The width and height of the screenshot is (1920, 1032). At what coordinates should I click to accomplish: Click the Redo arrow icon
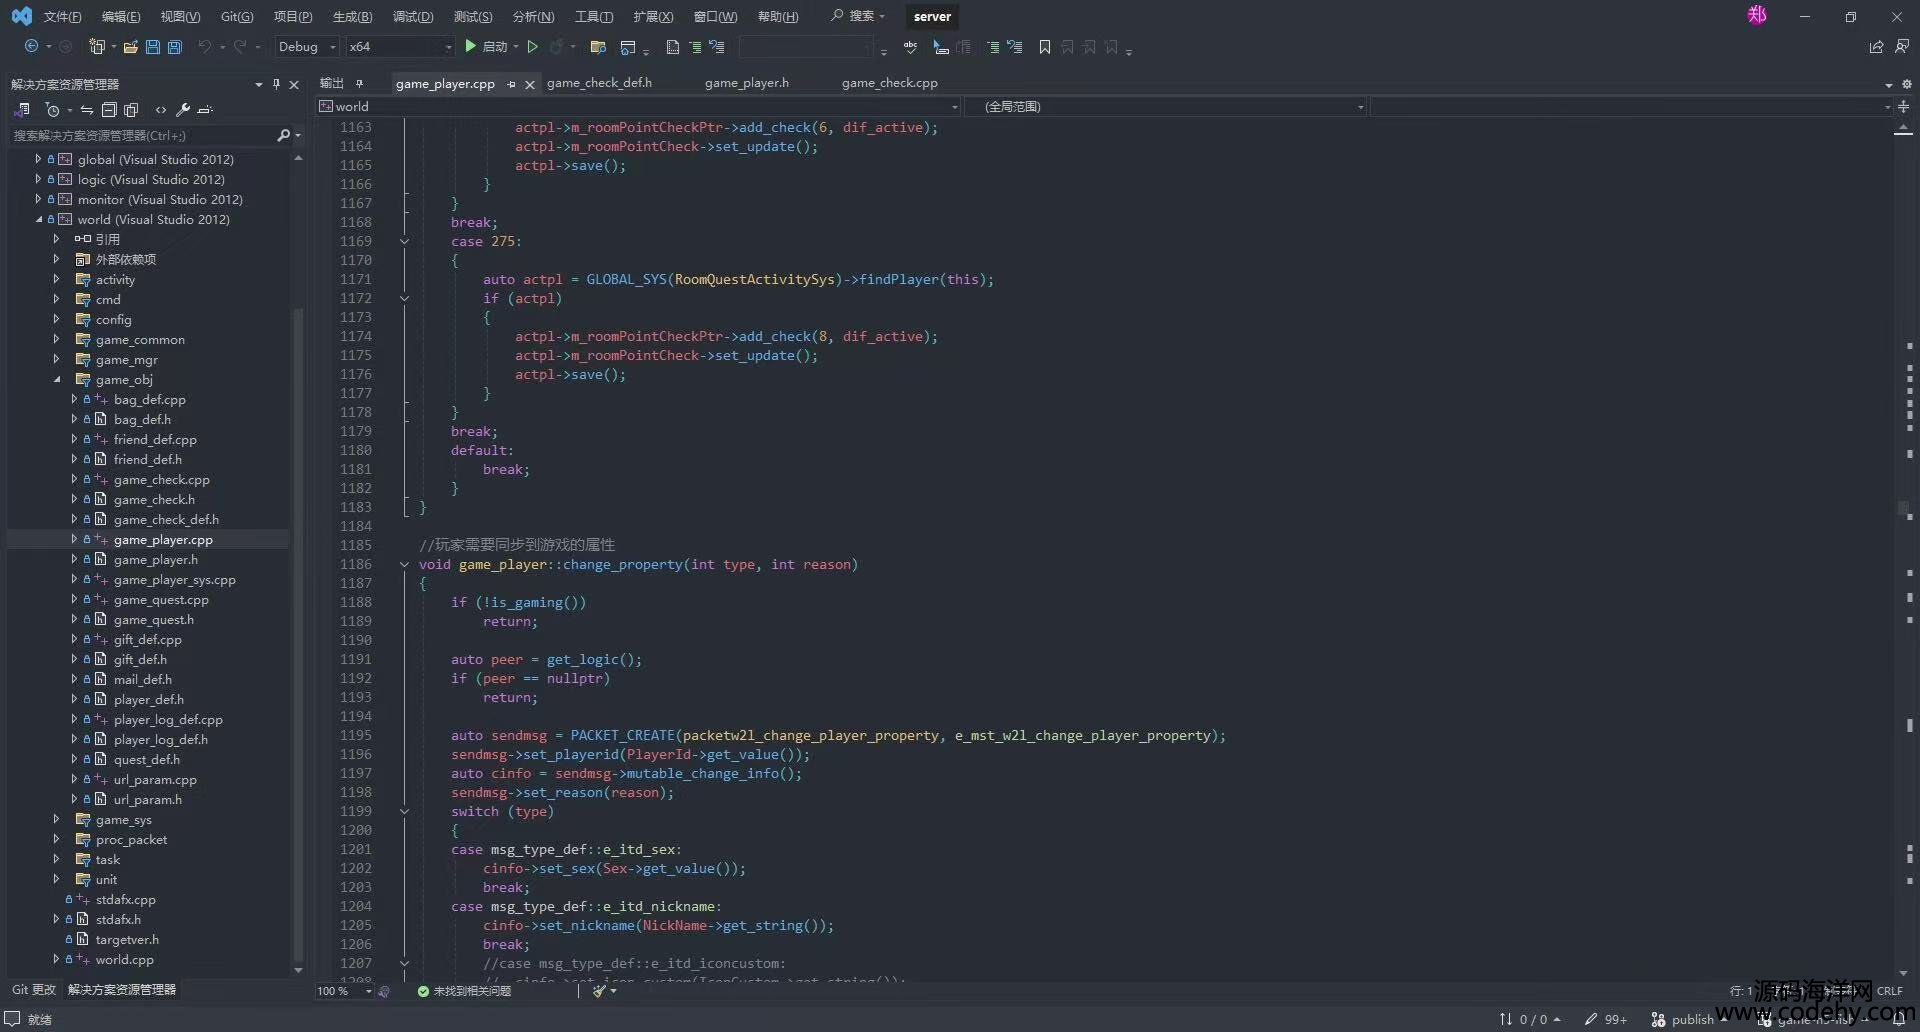(x=240, y=47)
